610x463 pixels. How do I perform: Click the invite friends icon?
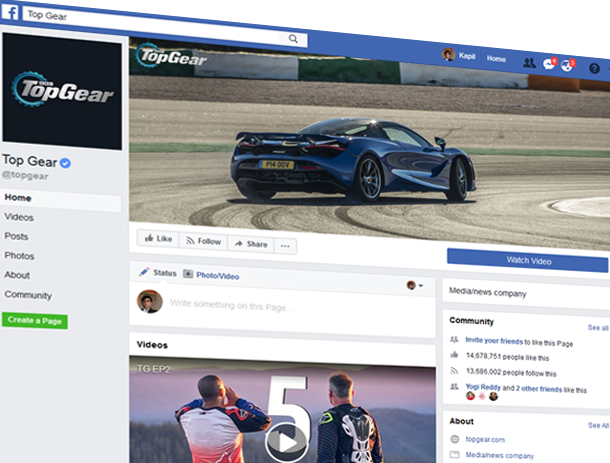[x=454, y=339]
